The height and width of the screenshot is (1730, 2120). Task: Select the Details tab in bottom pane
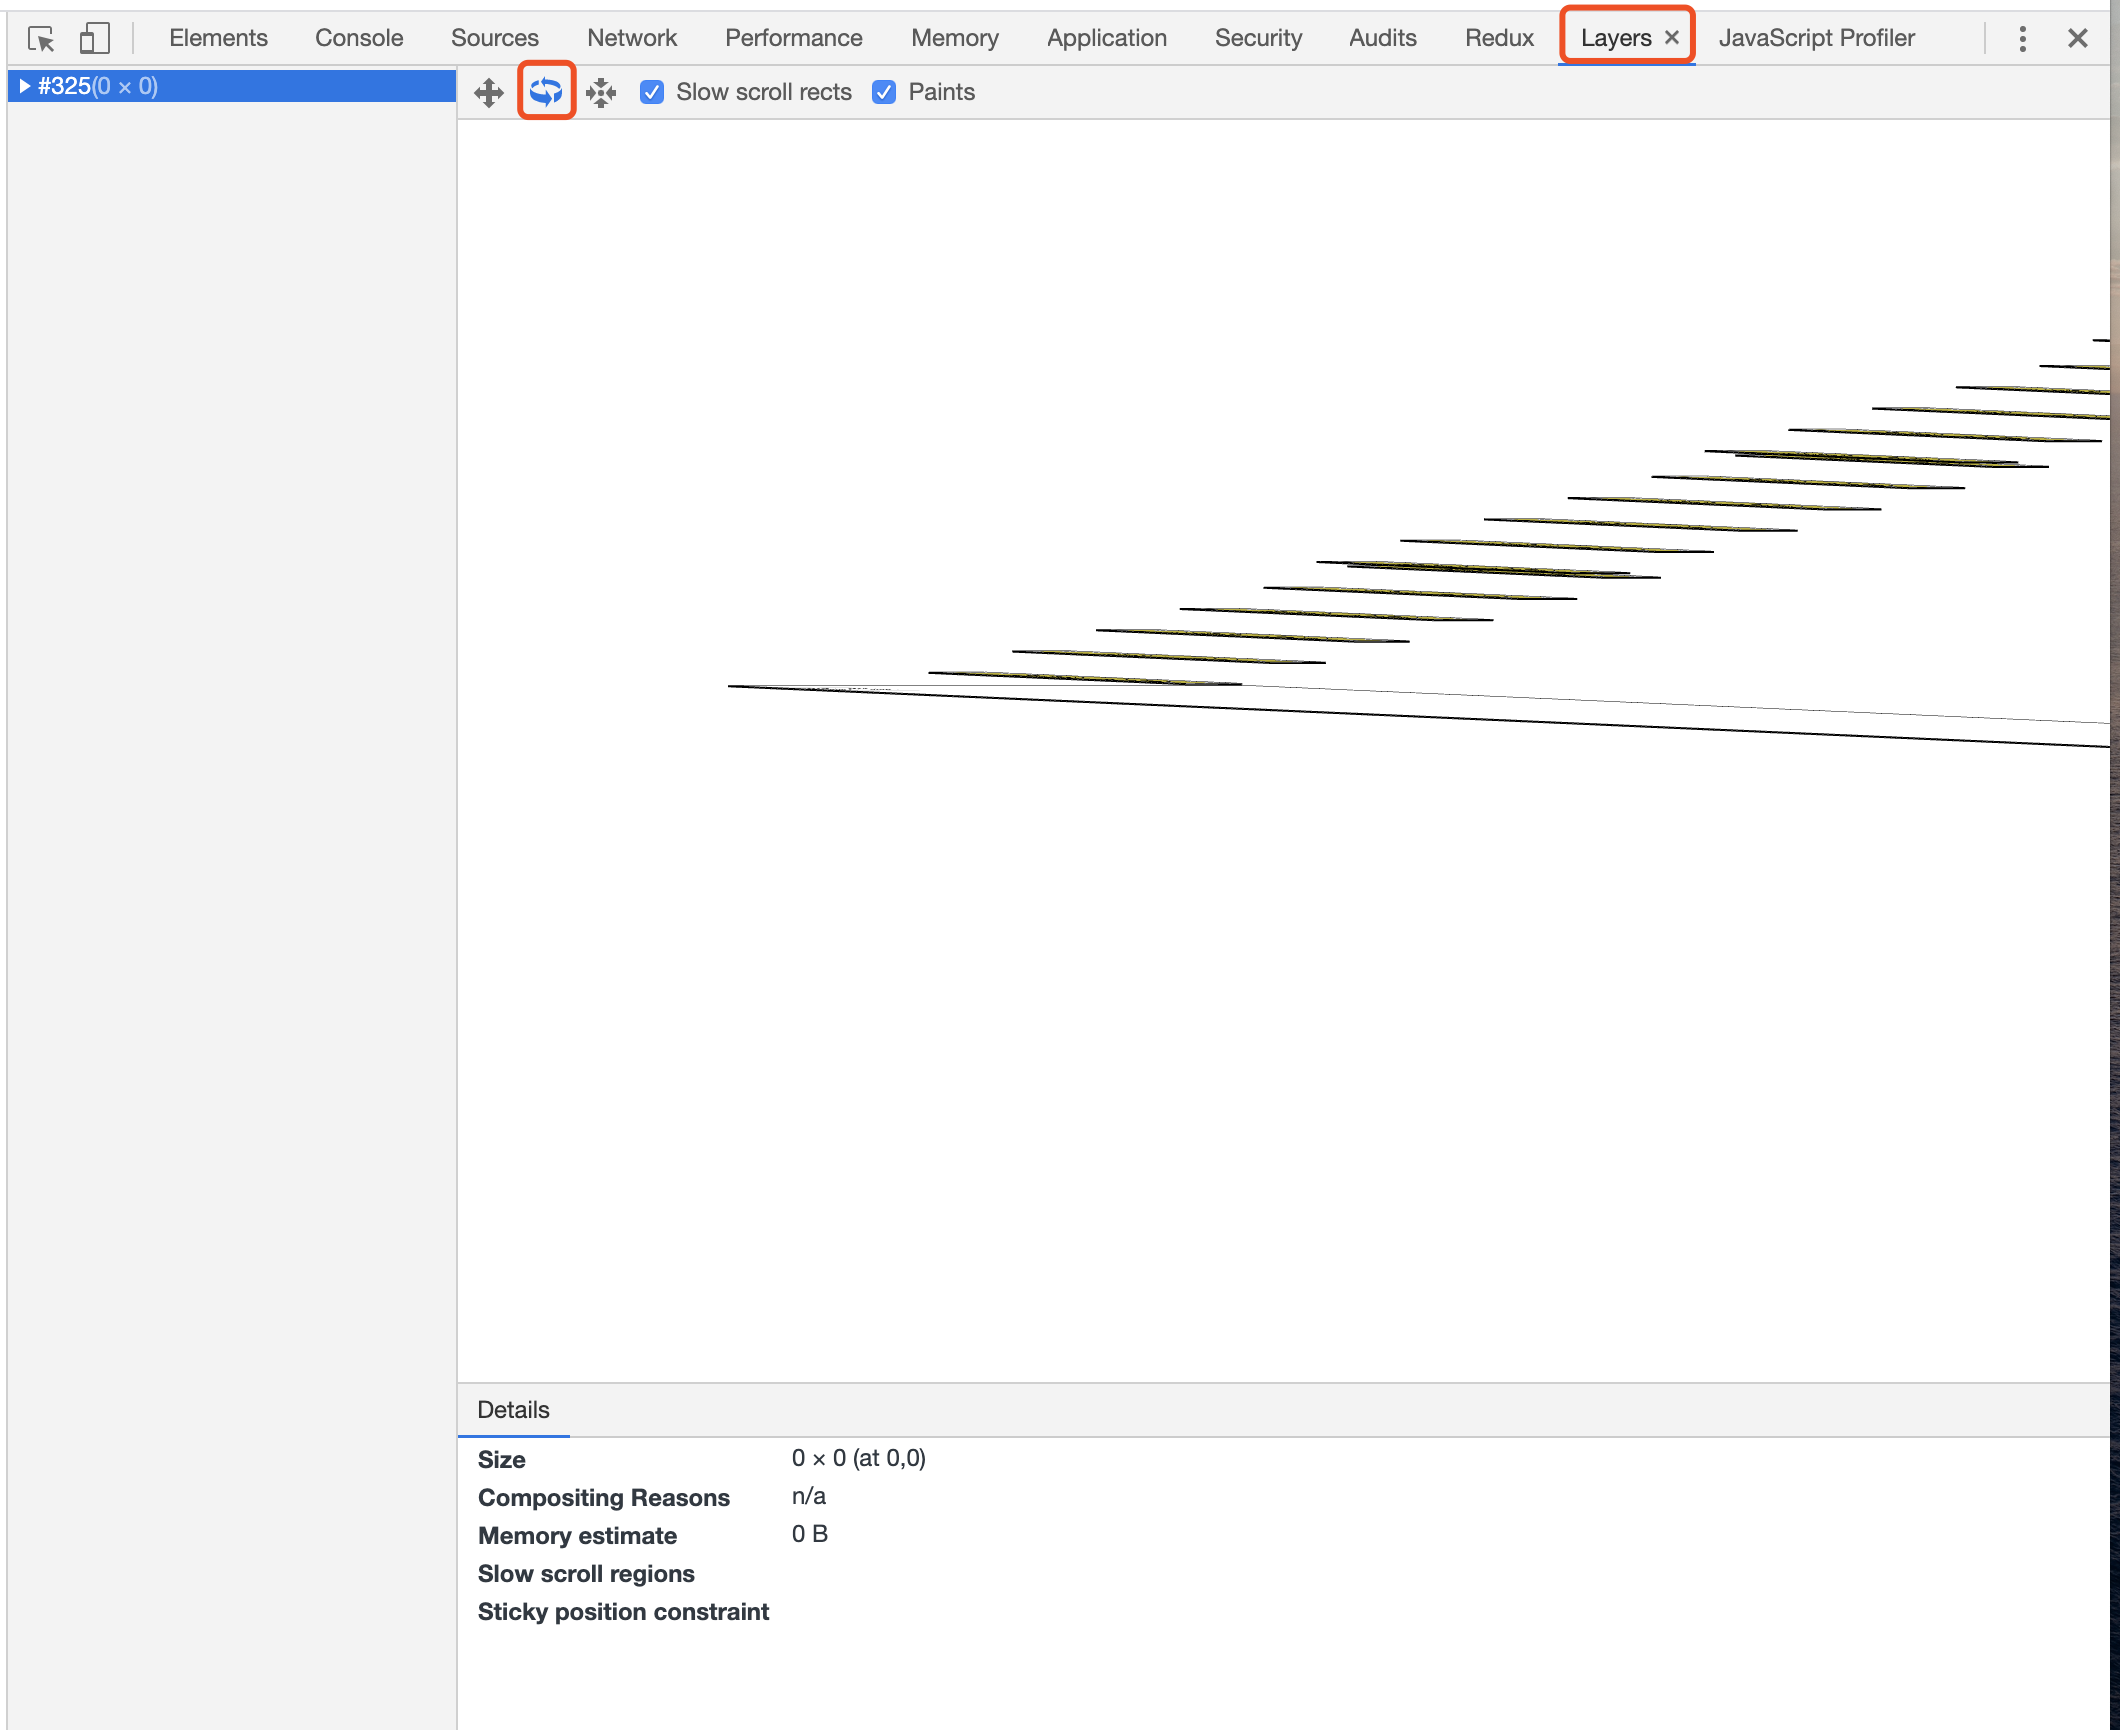coord(513,1410)
